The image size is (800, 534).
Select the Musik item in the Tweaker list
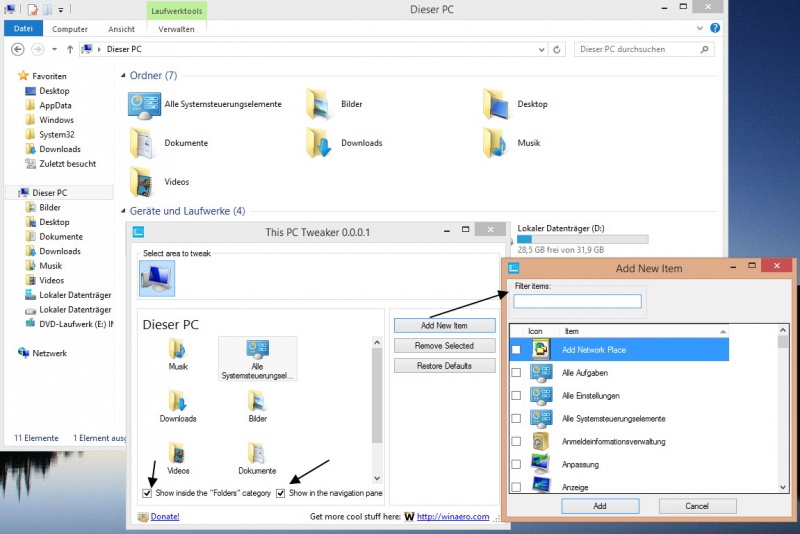(x=178, y=355)
